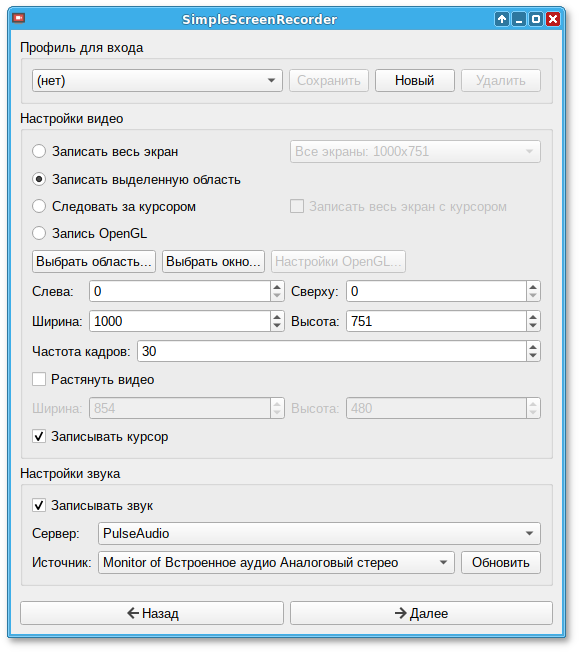Decrease Частота кадров with down arrow
579x652 pixels.
point(533,356)
